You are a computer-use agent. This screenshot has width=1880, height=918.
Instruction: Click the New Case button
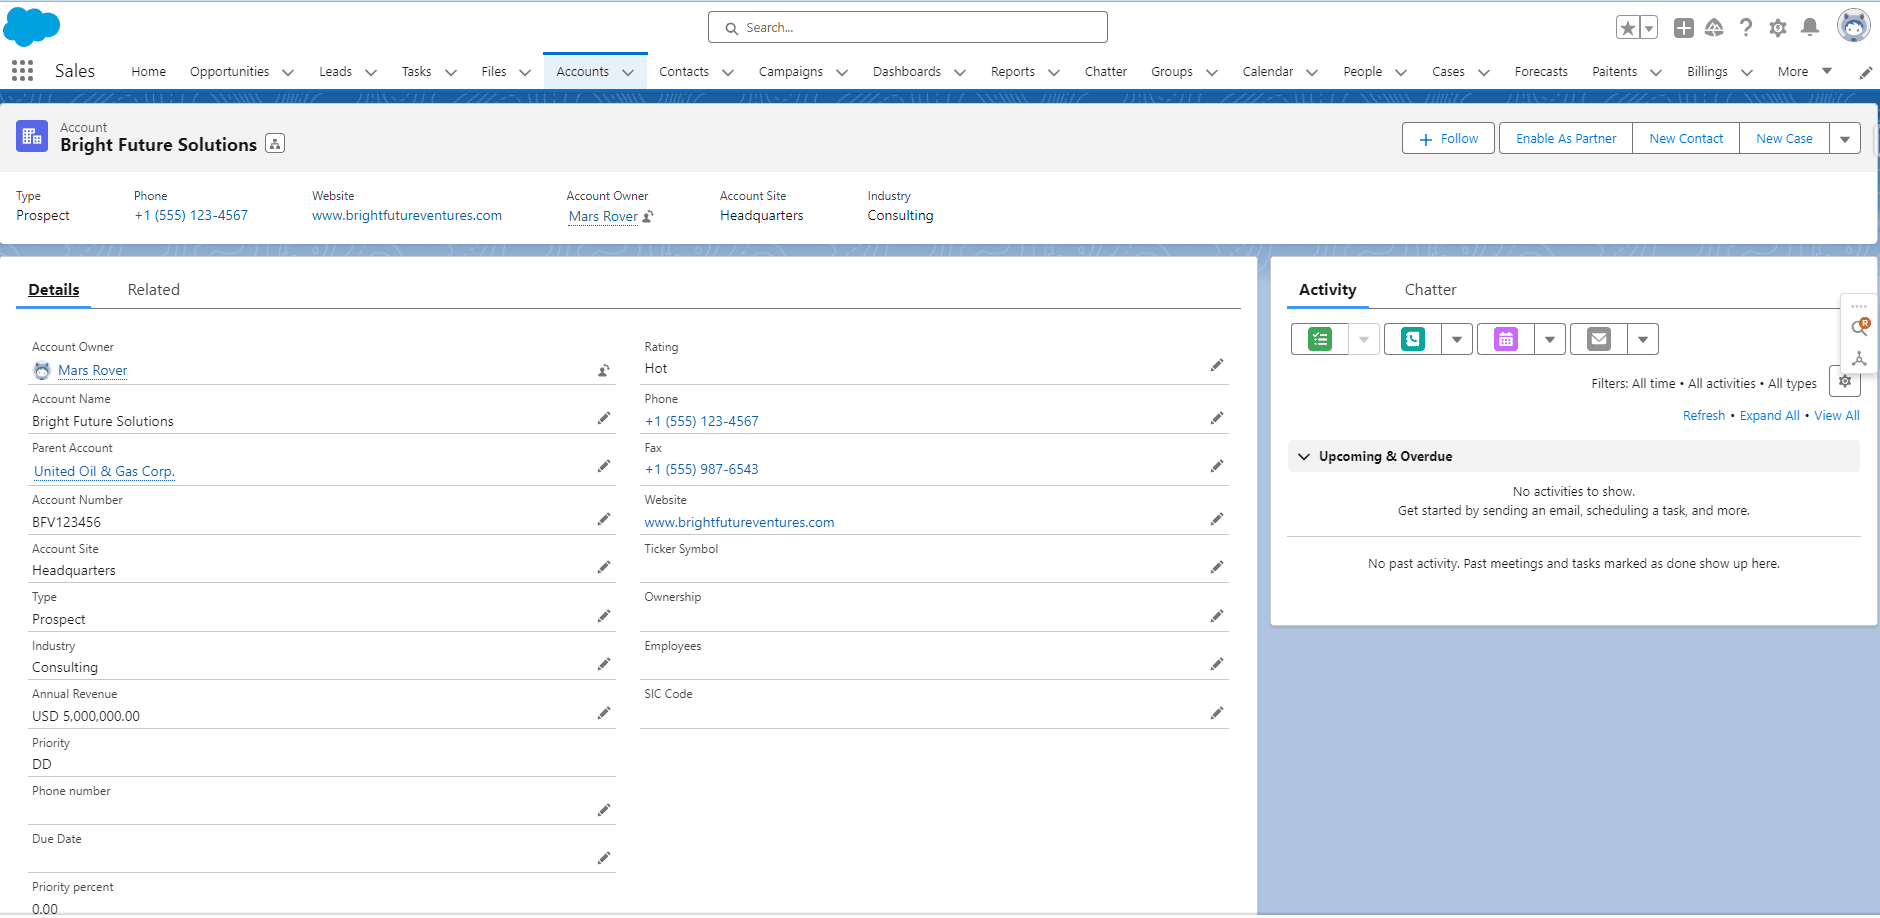[1784, 138]
